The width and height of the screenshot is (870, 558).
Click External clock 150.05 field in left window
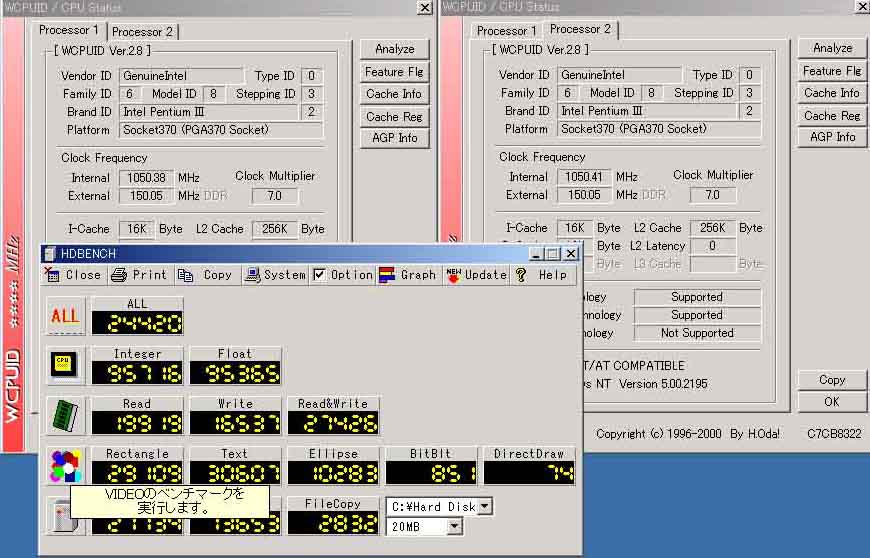146,195
